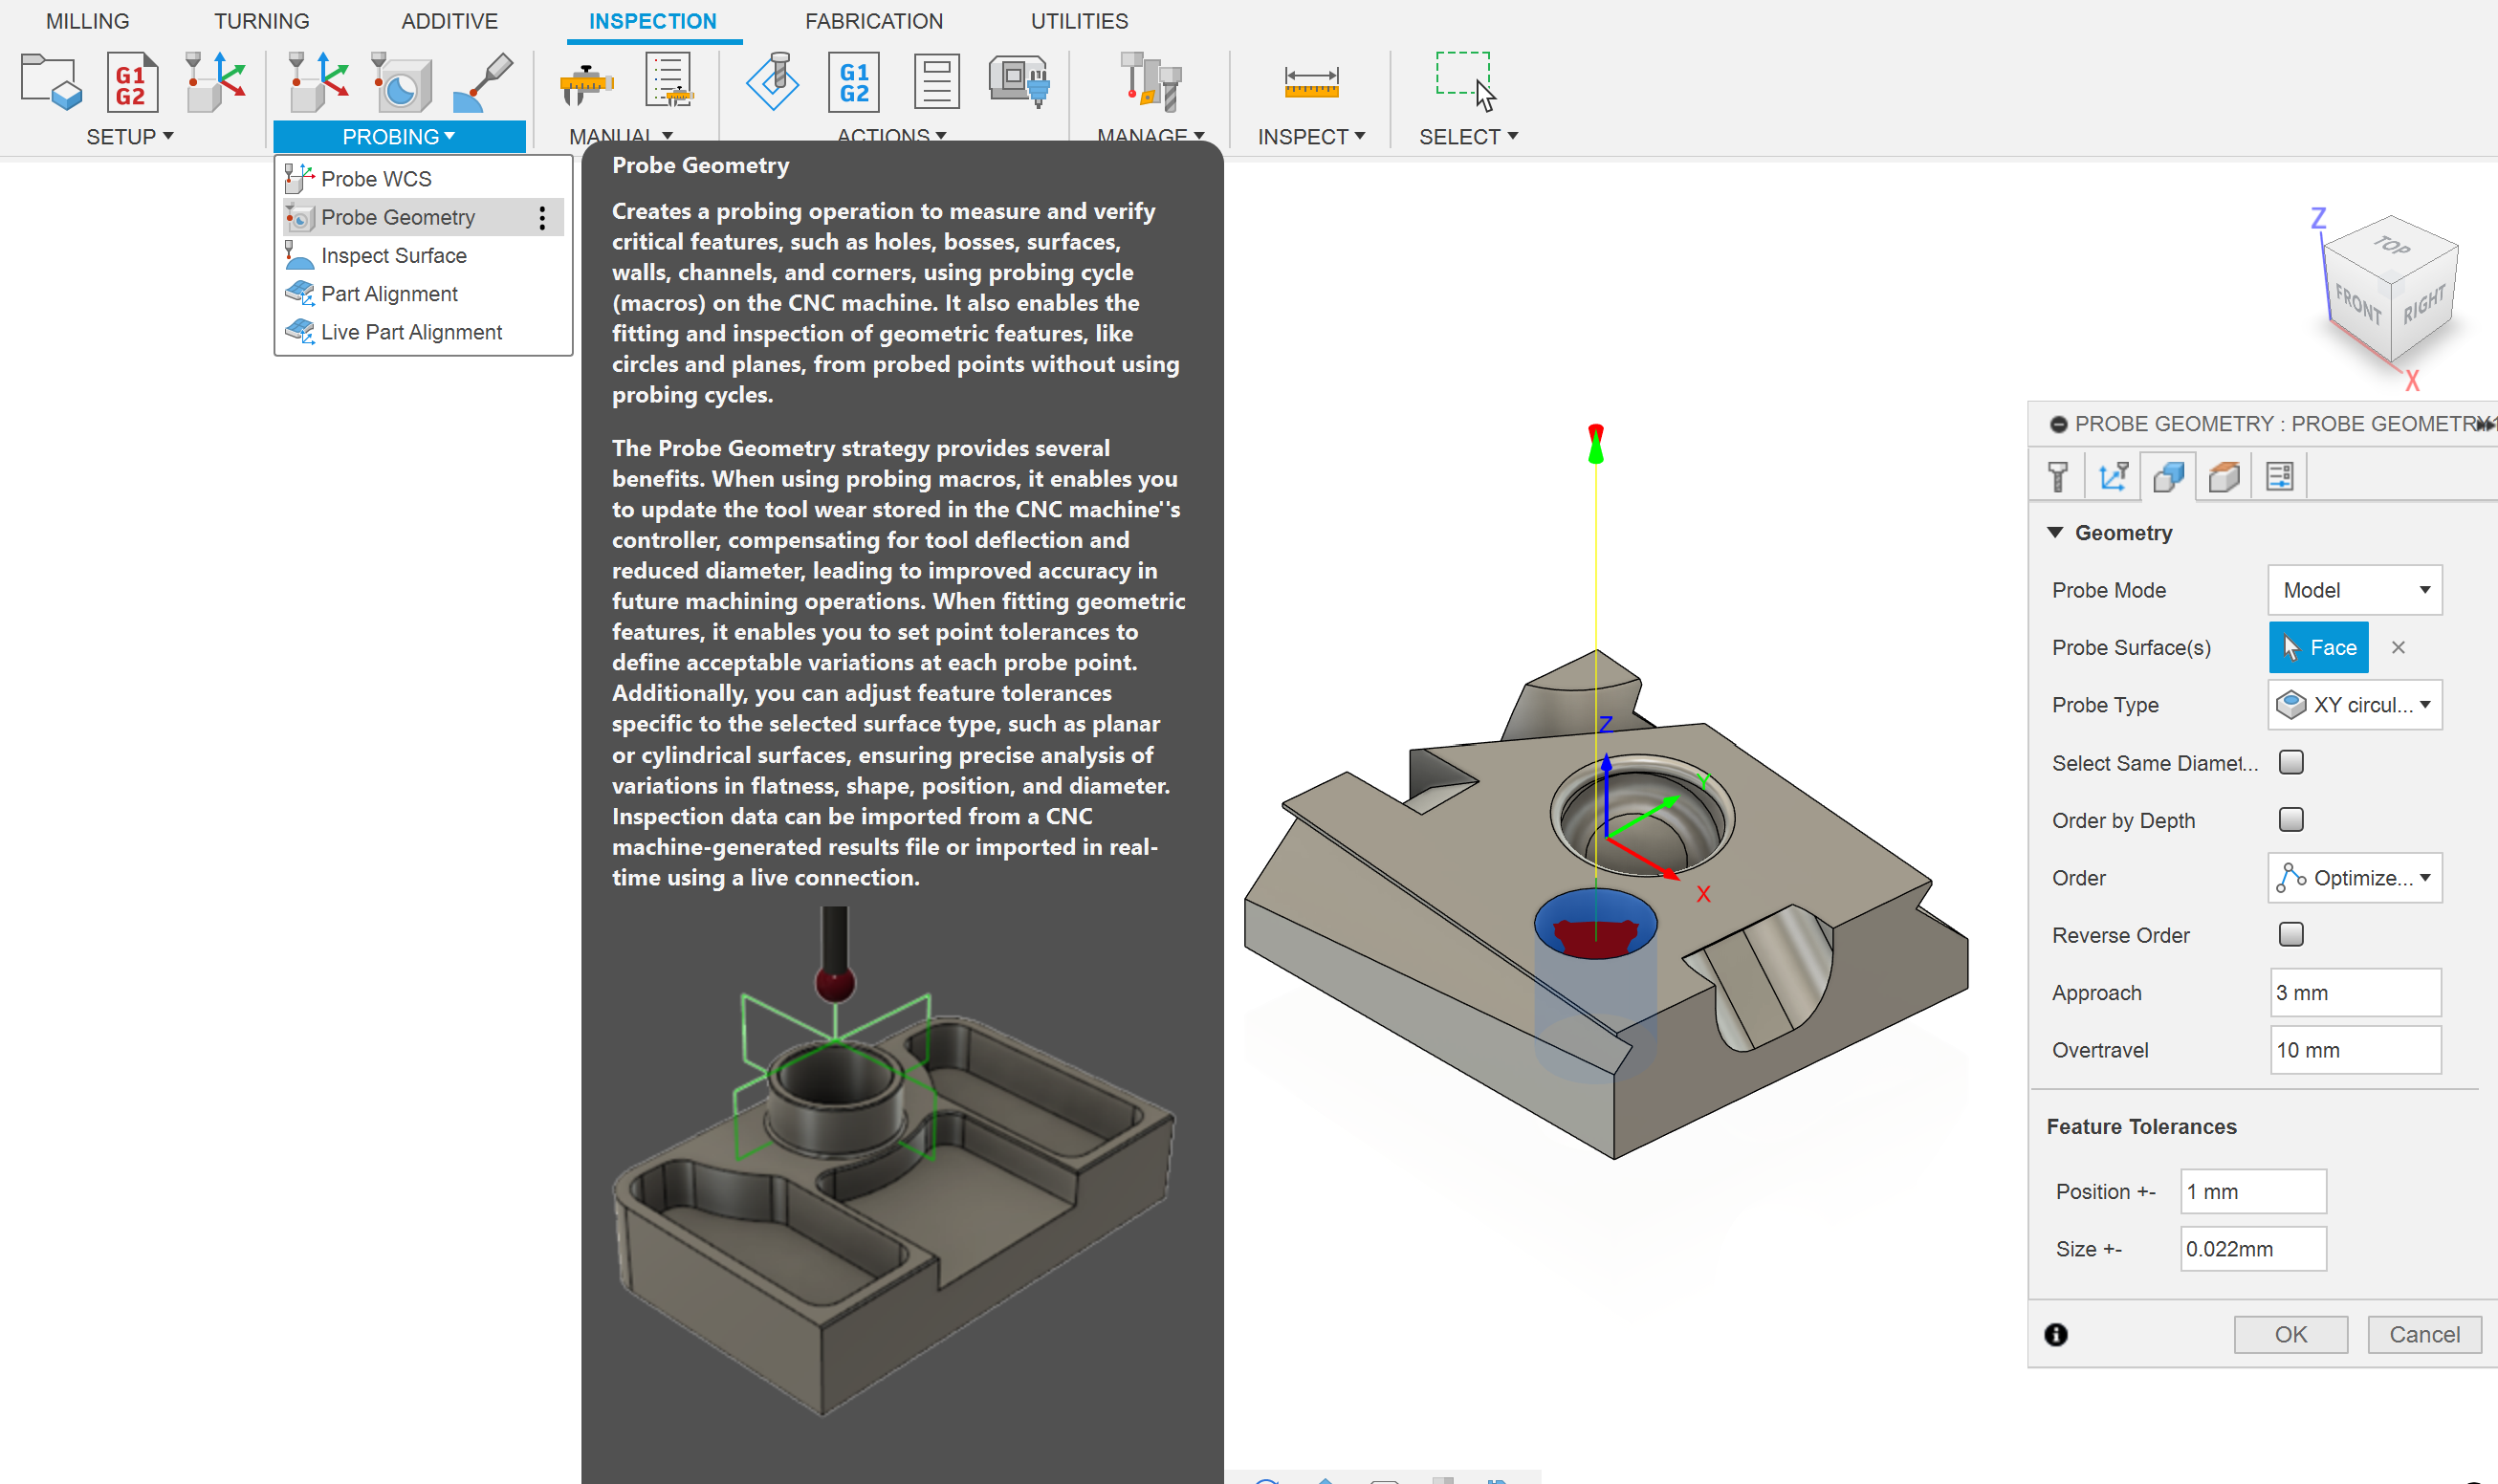Click the Measure ruler icon in the Inspect group
This screenshot has height=1484, width=2498.
click(x=1310, y=82)
